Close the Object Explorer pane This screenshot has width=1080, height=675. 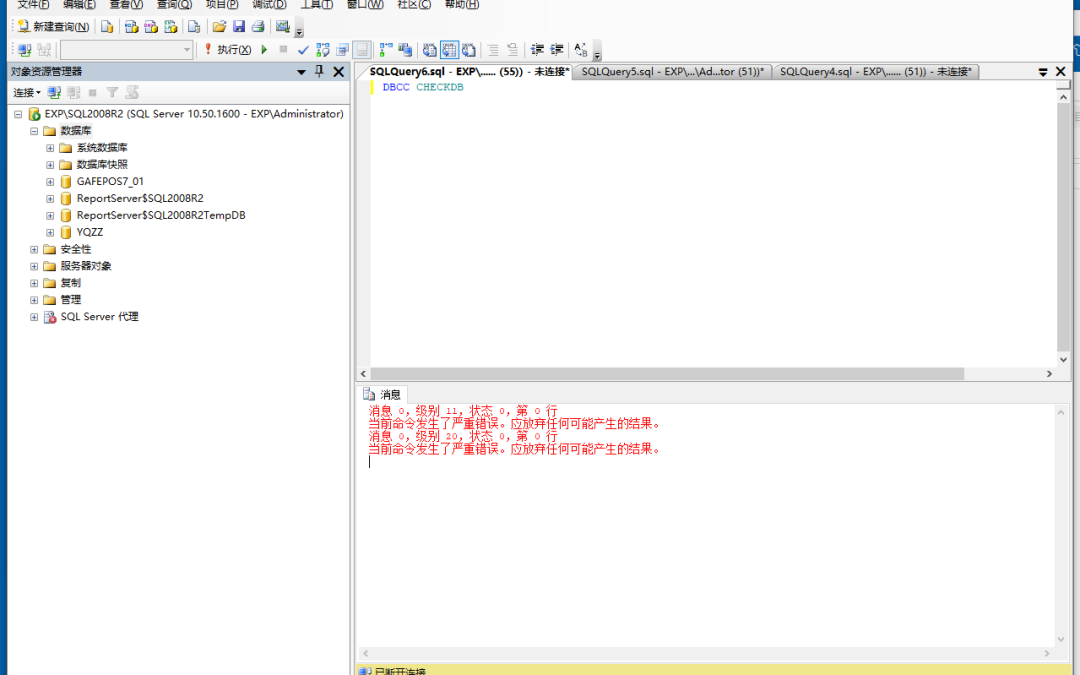338,72
